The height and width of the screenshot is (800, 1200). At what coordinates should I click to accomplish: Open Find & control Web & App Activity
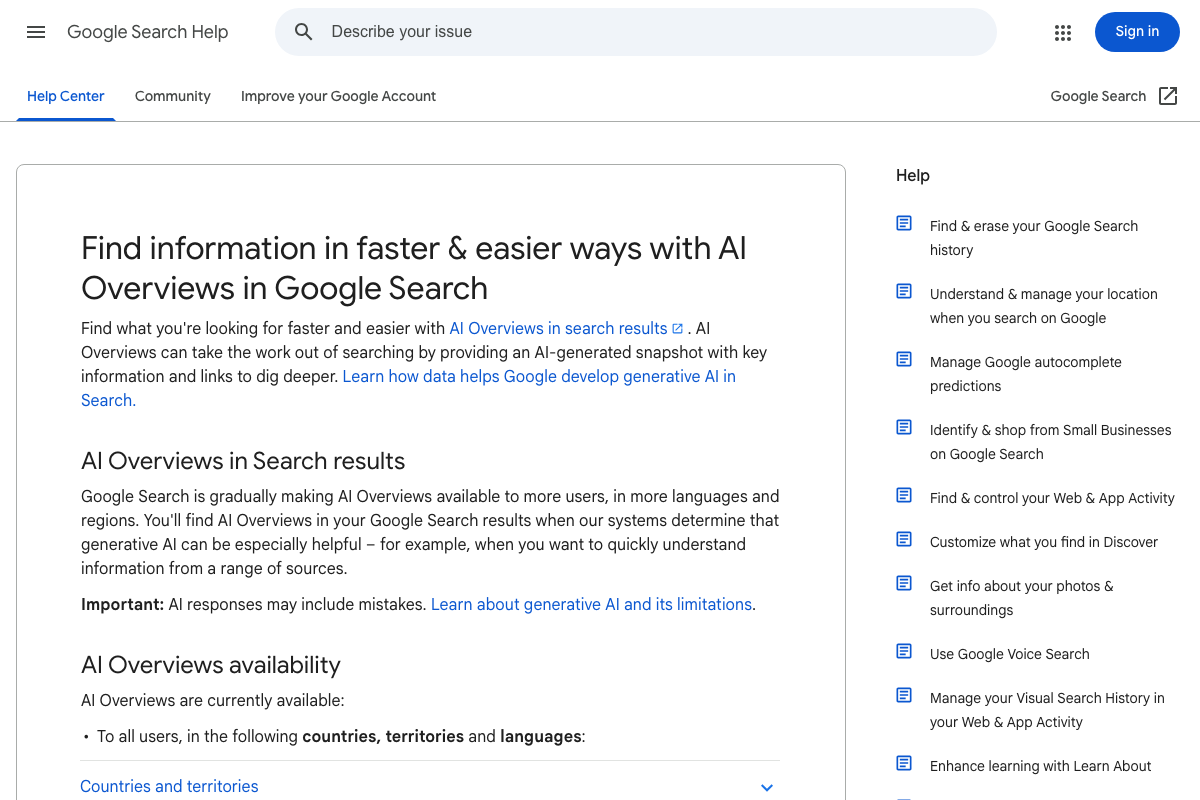tap(1052, 498)
